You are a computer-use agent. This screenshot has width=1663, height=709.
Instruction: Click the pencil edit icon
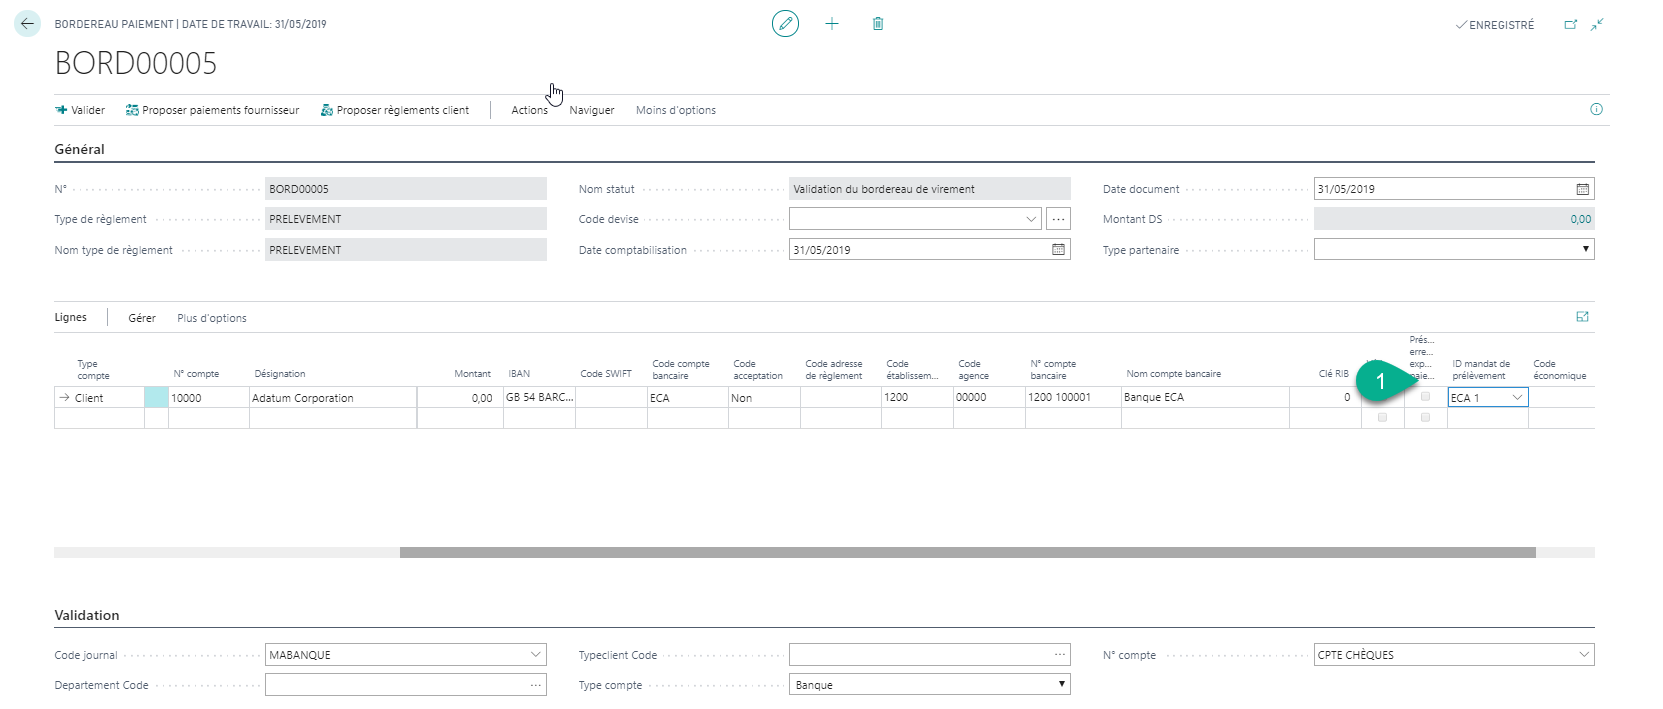click(x=785, y=24)
